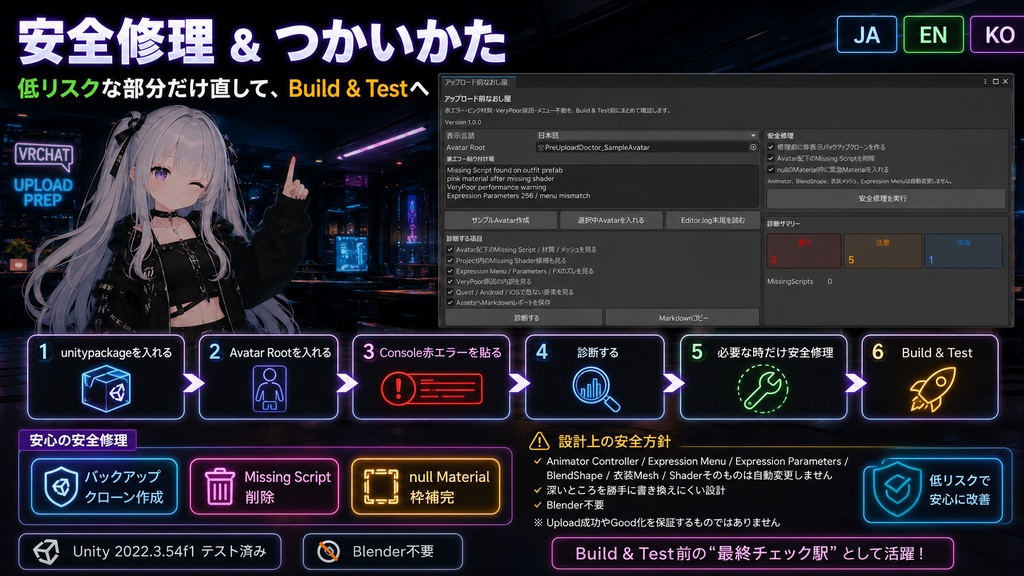Click the Markdownコピー button

click(x=683, y=318)
